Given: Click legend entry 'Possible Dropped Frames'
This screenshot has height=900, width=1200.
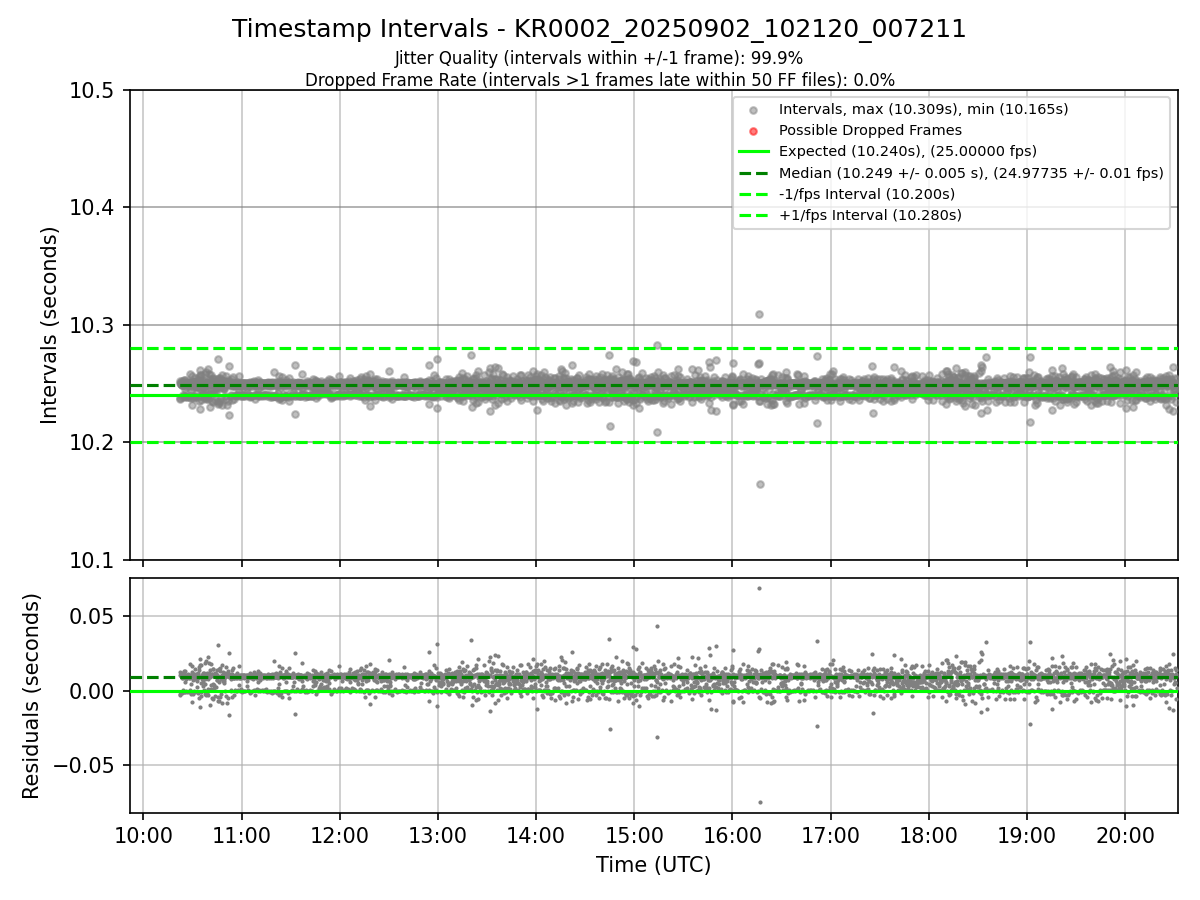Looking at the screenshot, I should [x=870, y=130].
